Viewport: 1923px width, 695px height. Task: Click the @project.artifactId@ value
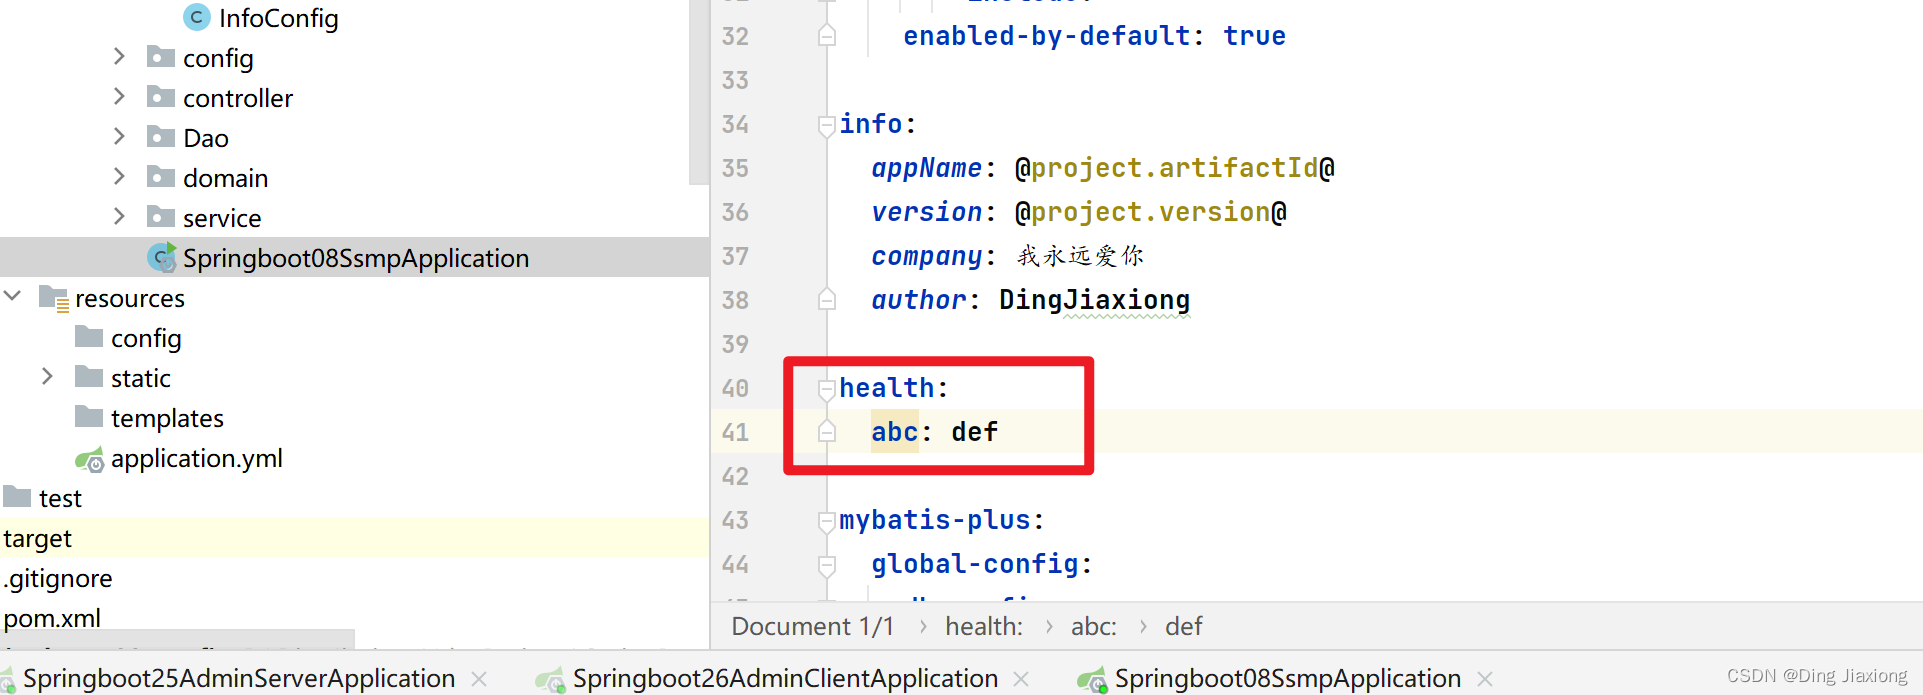coord(1175,168)
